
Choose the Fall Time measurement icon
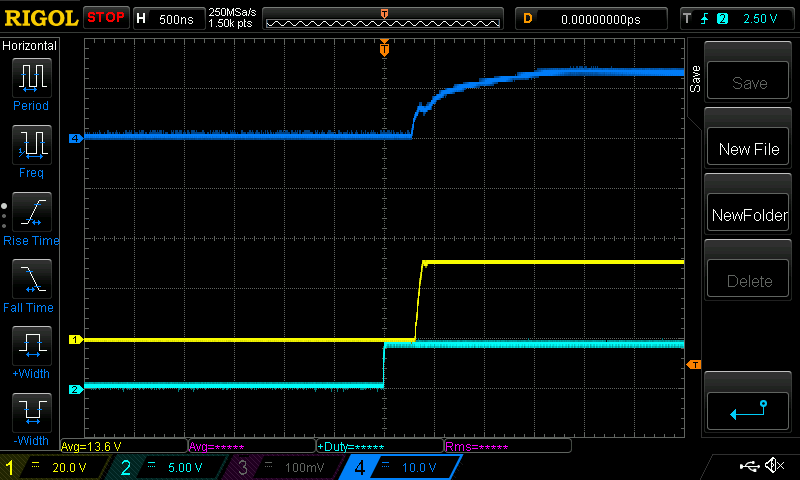point(30,279)
